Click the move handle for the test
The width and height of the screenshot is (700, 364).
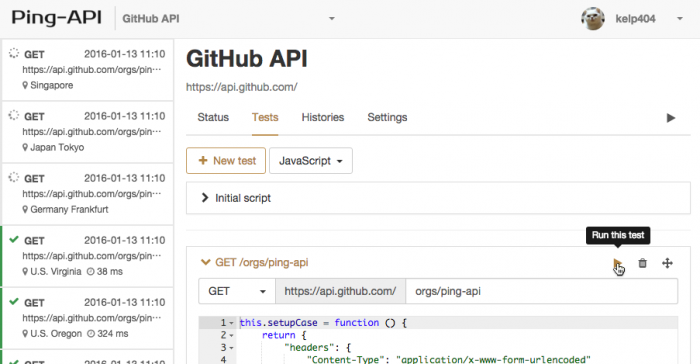(667, 263)
